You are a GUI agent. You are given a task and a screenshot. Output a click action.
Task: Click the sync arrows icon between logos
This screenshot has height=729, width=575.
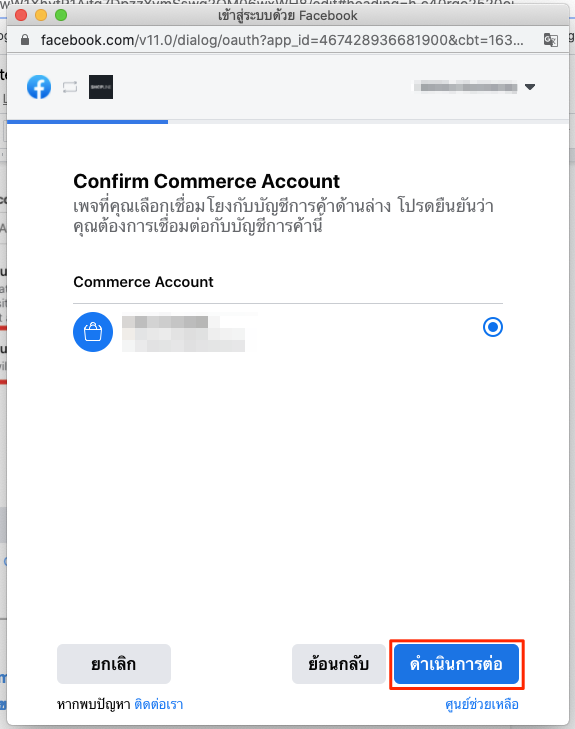pos(70,87)
